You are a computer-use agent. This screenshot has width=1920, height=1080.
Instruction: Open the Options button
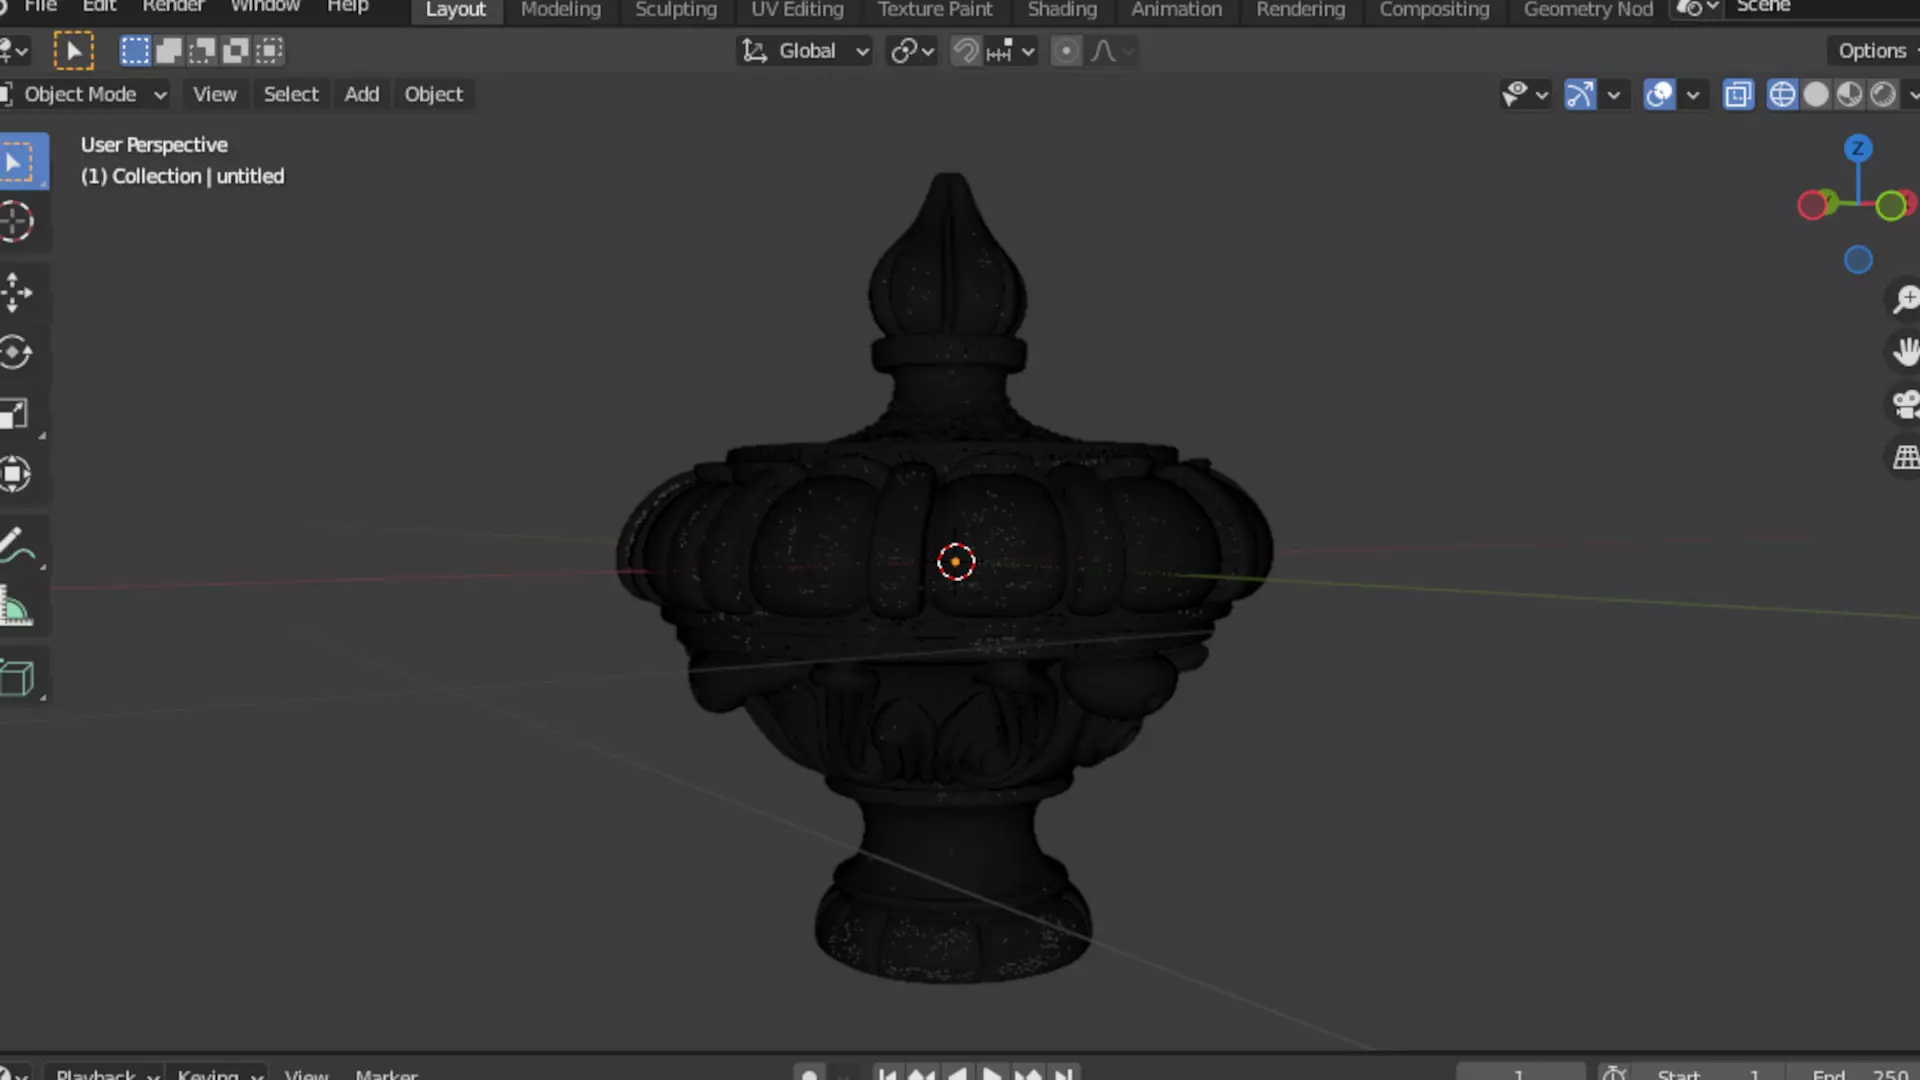pos(1874,51)
